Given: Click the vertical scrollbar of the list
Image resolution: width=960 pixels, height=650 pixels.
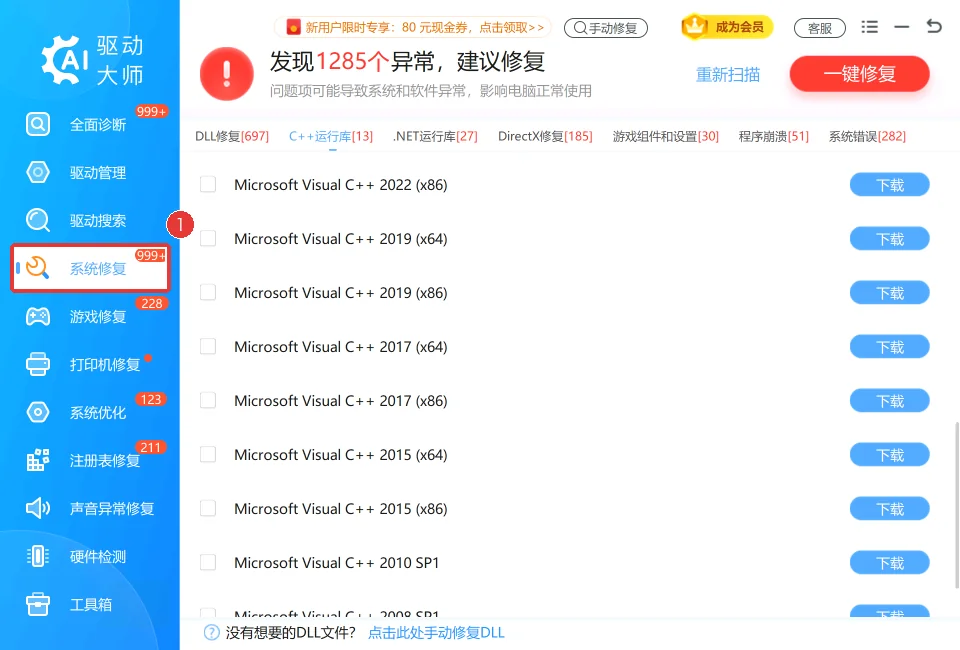Looking at the screenshot, I should coord(956,504).
